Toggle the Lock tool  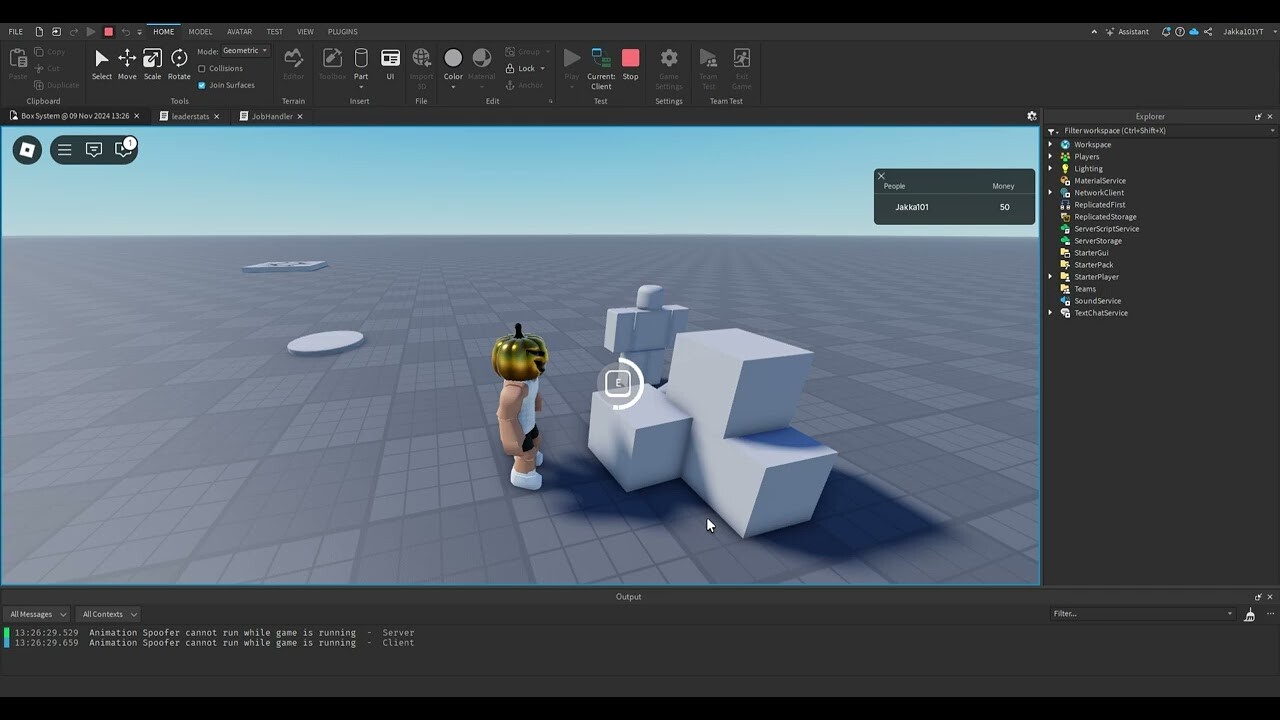(520, 68)
